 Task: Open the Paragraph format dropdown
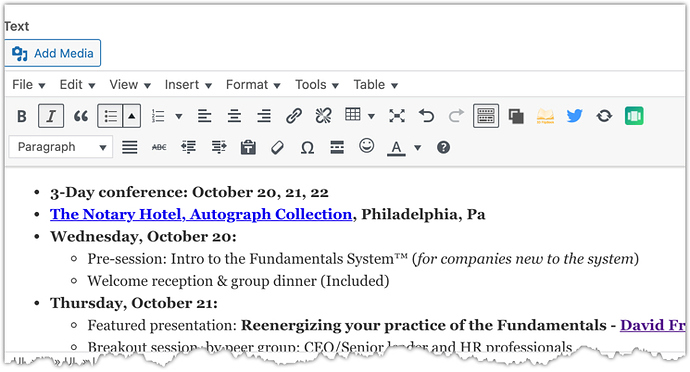pyautogui.click(x=61, y=147)
